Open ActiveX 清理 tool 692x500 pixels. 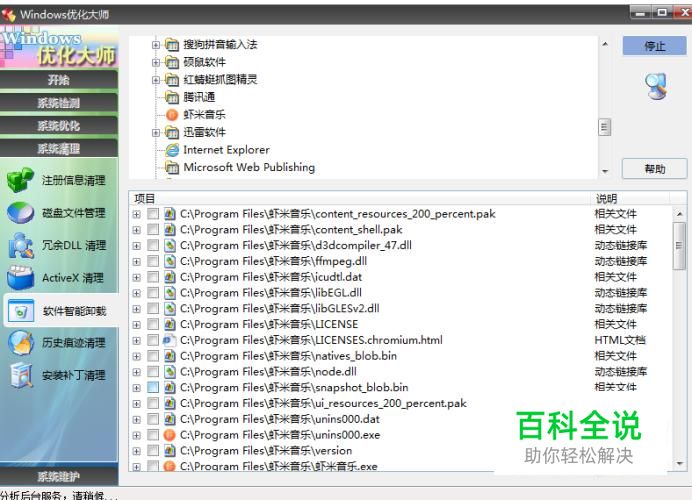pos(57,278)
